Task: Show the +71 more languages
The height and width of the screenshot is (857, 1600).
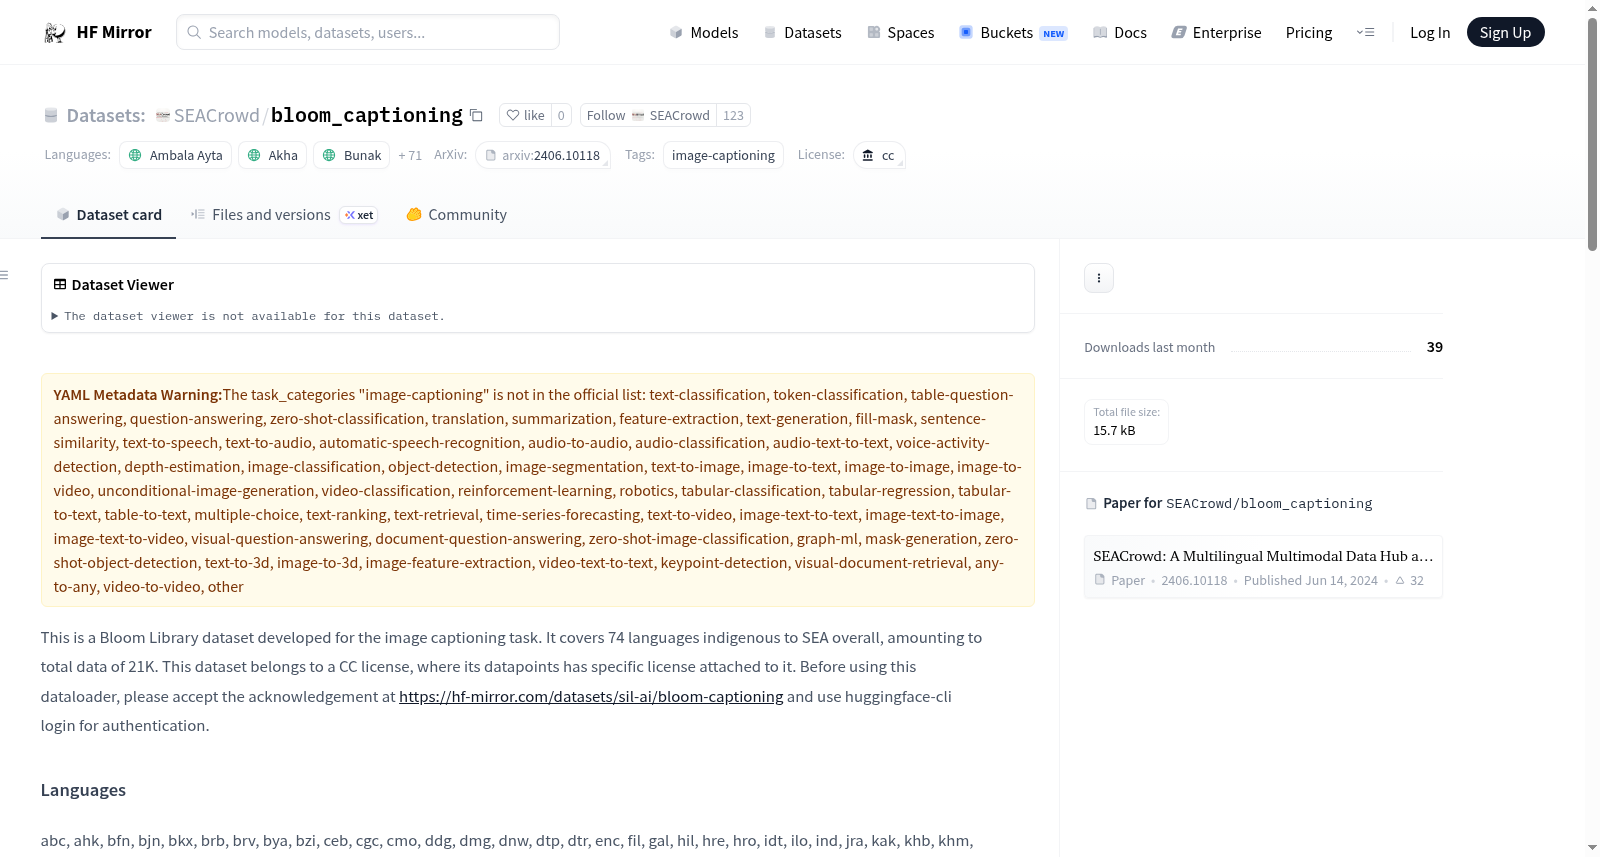Action: click(410, 156)
